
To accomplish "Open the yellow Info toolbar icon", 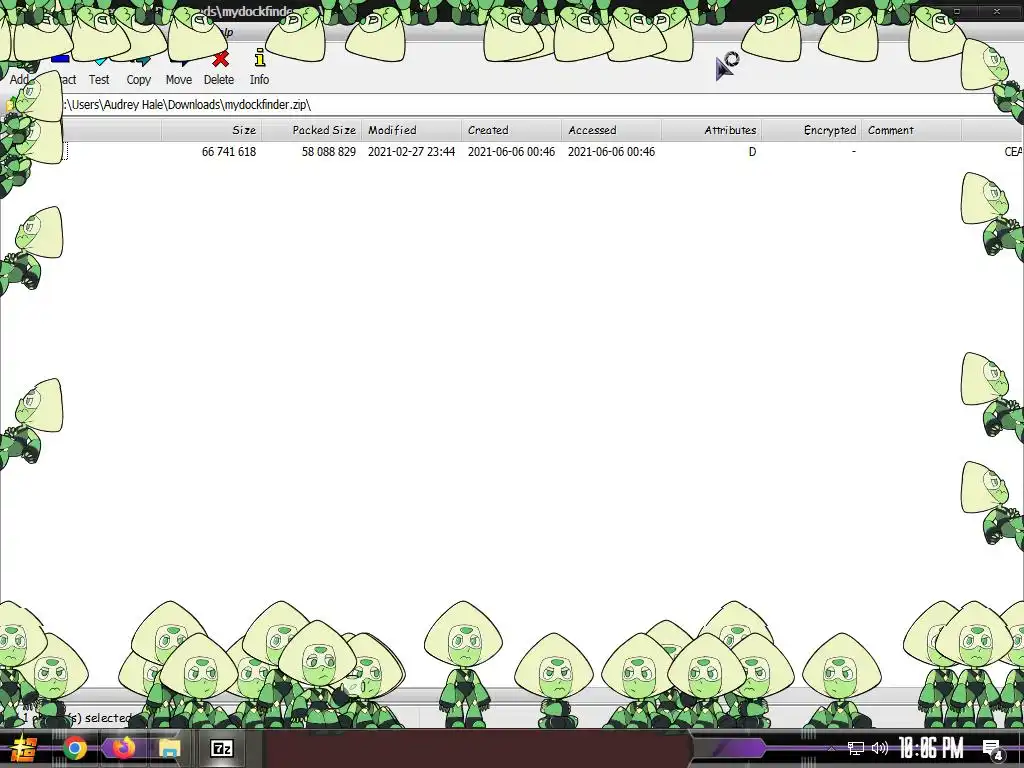I will coord(259,58).
